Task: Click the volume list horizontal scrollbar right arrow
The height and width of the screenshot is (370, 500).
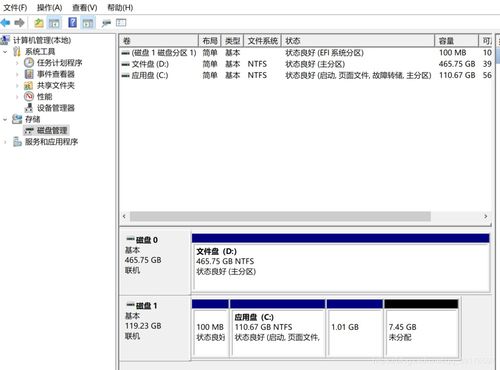Action: click(x=486, y=216)
